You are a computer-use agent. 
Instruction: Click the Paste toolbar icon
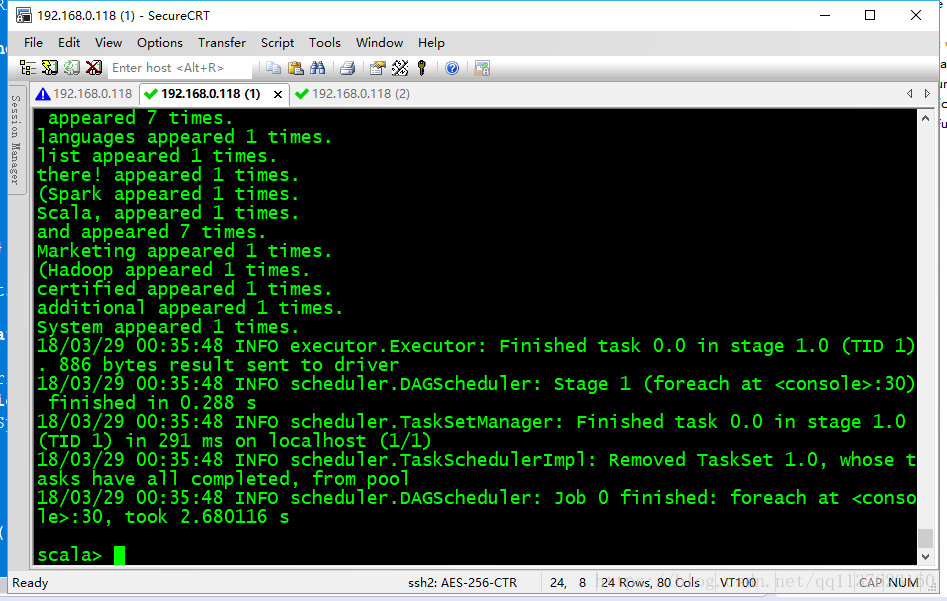tap(295, 68)
